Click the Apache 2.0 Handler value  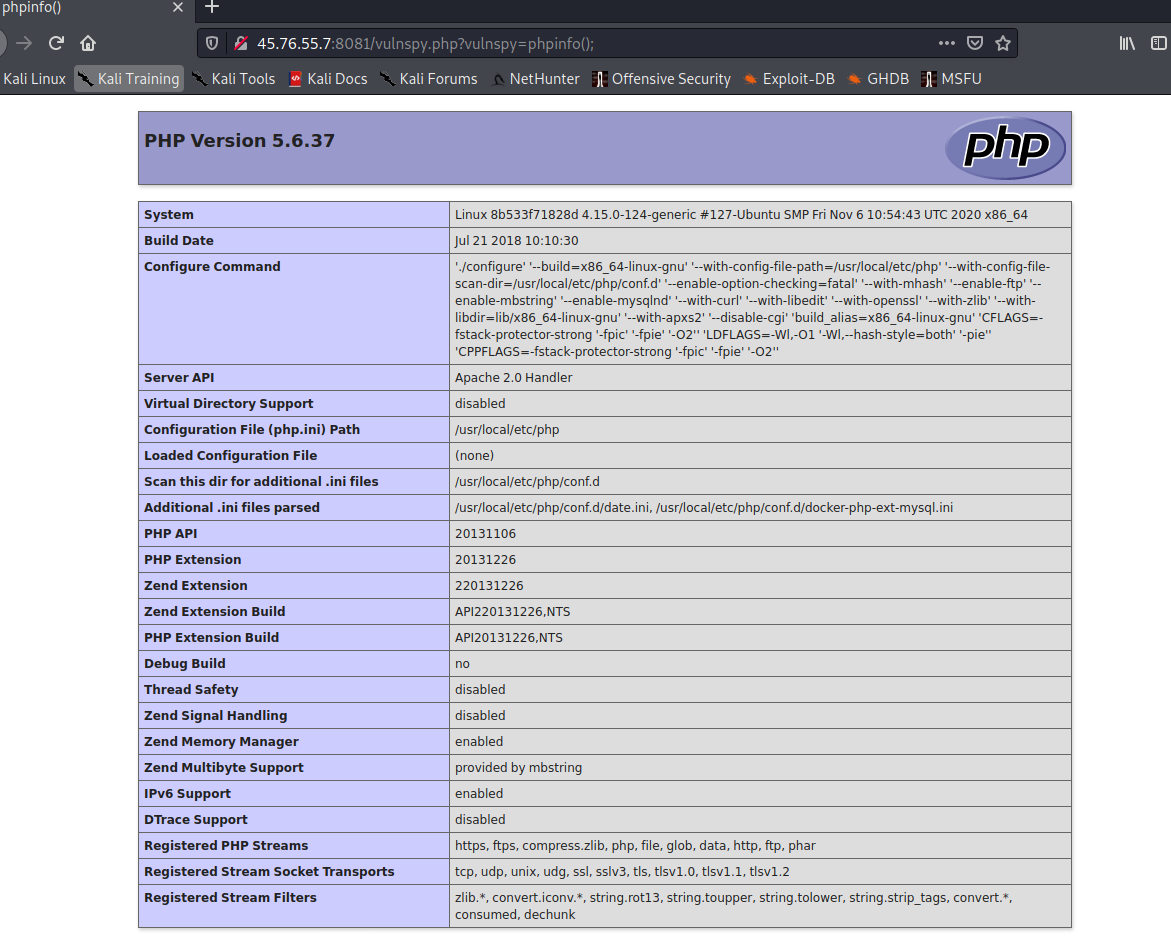click(x=514, y=377)
